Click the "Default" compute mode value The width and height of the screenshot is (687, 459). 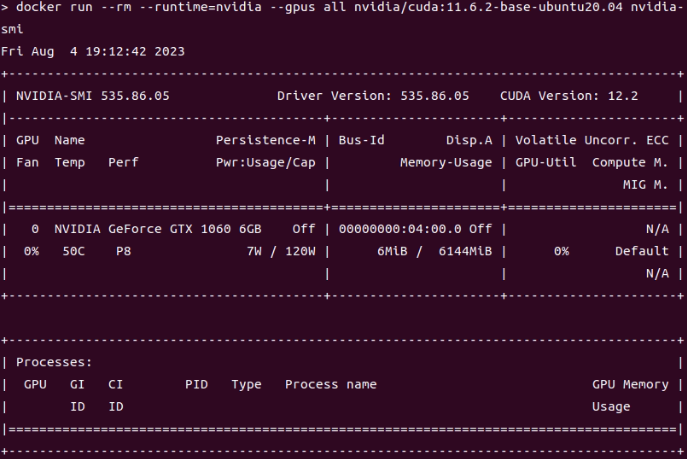coord(642,251)
